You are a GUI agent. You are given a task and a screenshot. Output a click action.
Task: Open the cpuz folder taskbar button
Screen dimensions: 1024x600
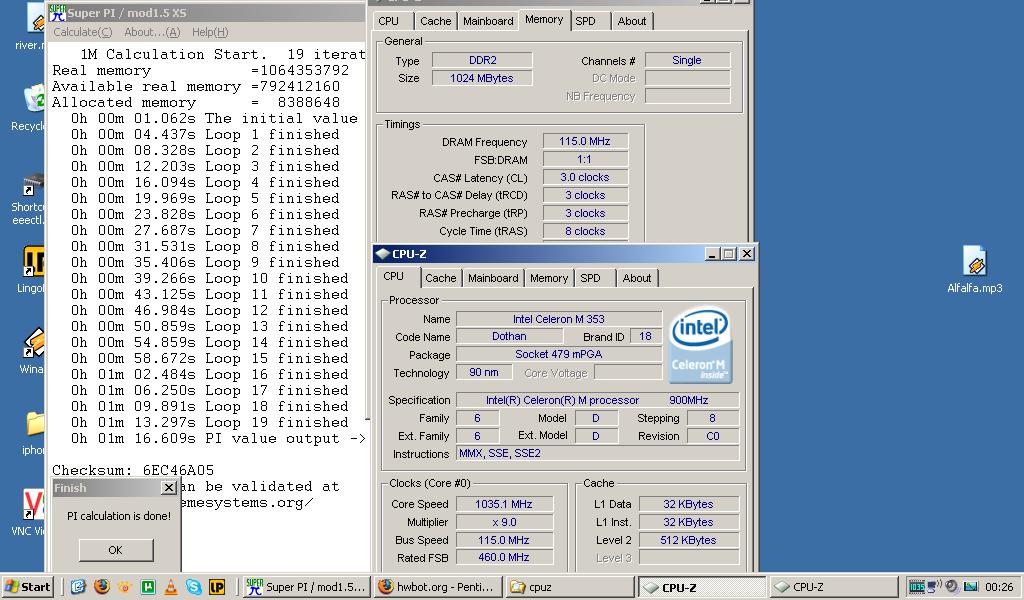[x=570, y=587]
